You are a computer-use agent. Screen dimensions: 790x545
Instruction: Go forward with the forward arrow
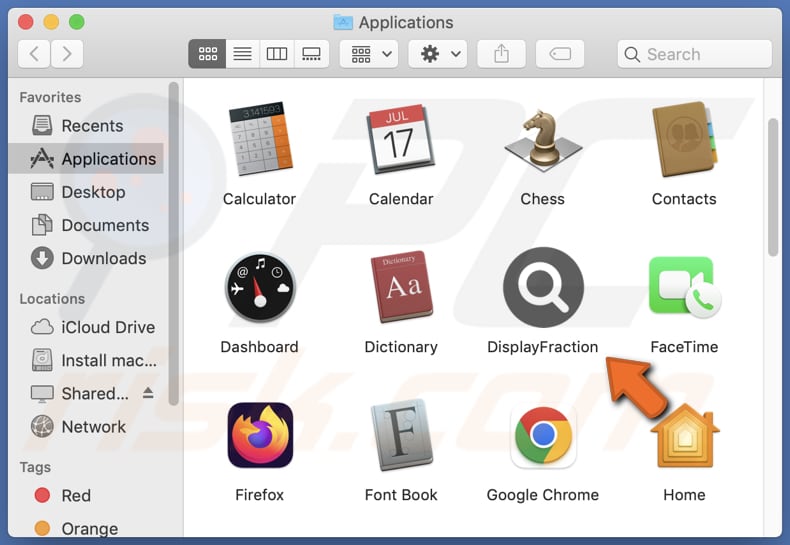(x=67, y=54)
